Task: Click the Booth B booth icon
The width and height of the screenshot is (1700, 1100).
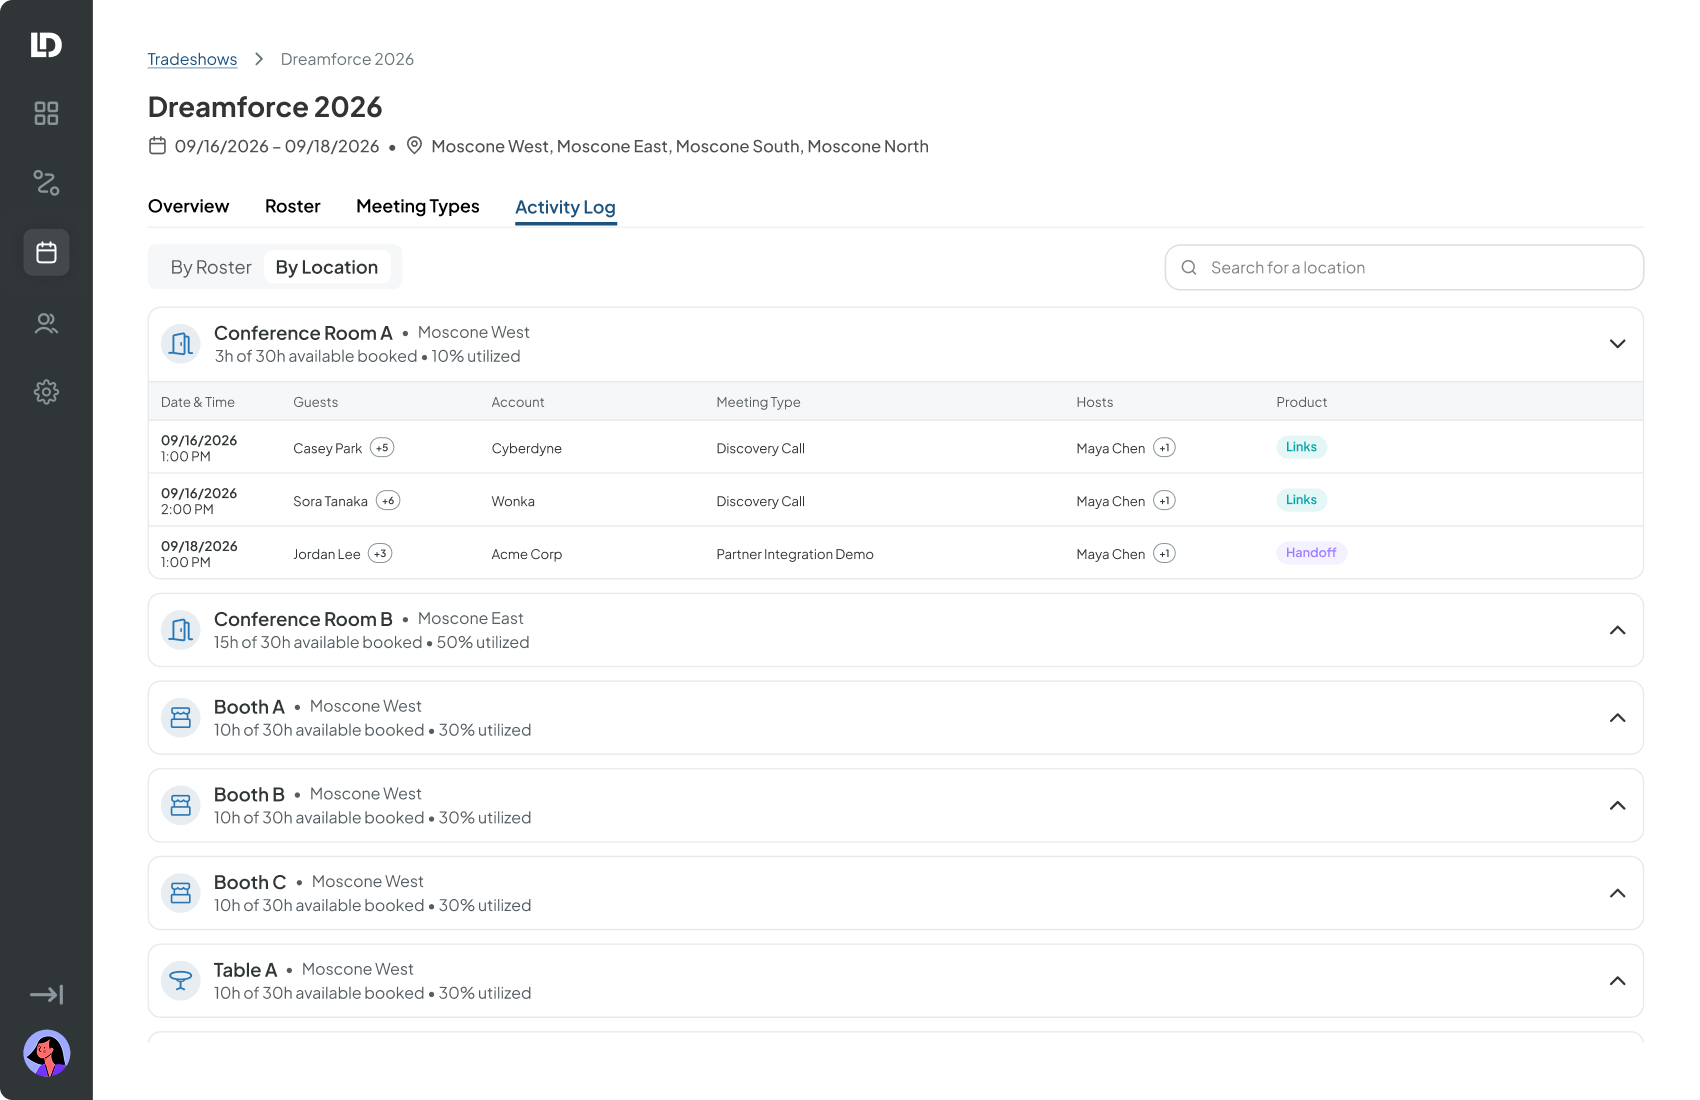Action: pyautogui.click(x=181, y=805)
